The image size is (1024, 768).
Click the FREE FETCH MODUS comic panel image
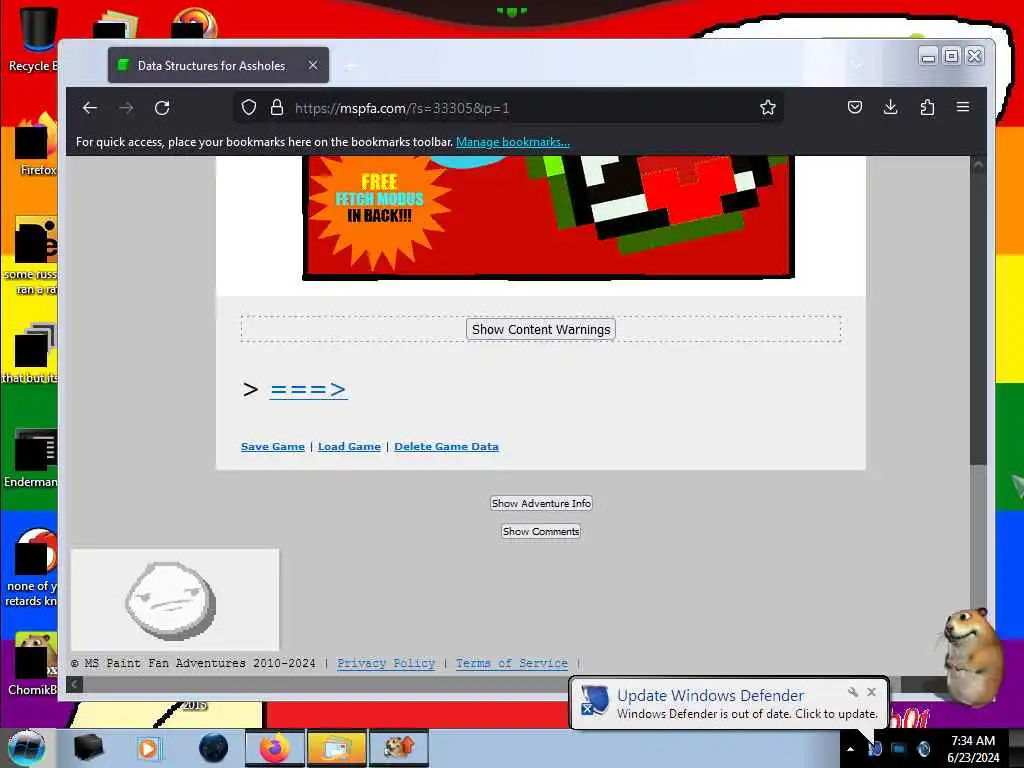pos(549,216)
